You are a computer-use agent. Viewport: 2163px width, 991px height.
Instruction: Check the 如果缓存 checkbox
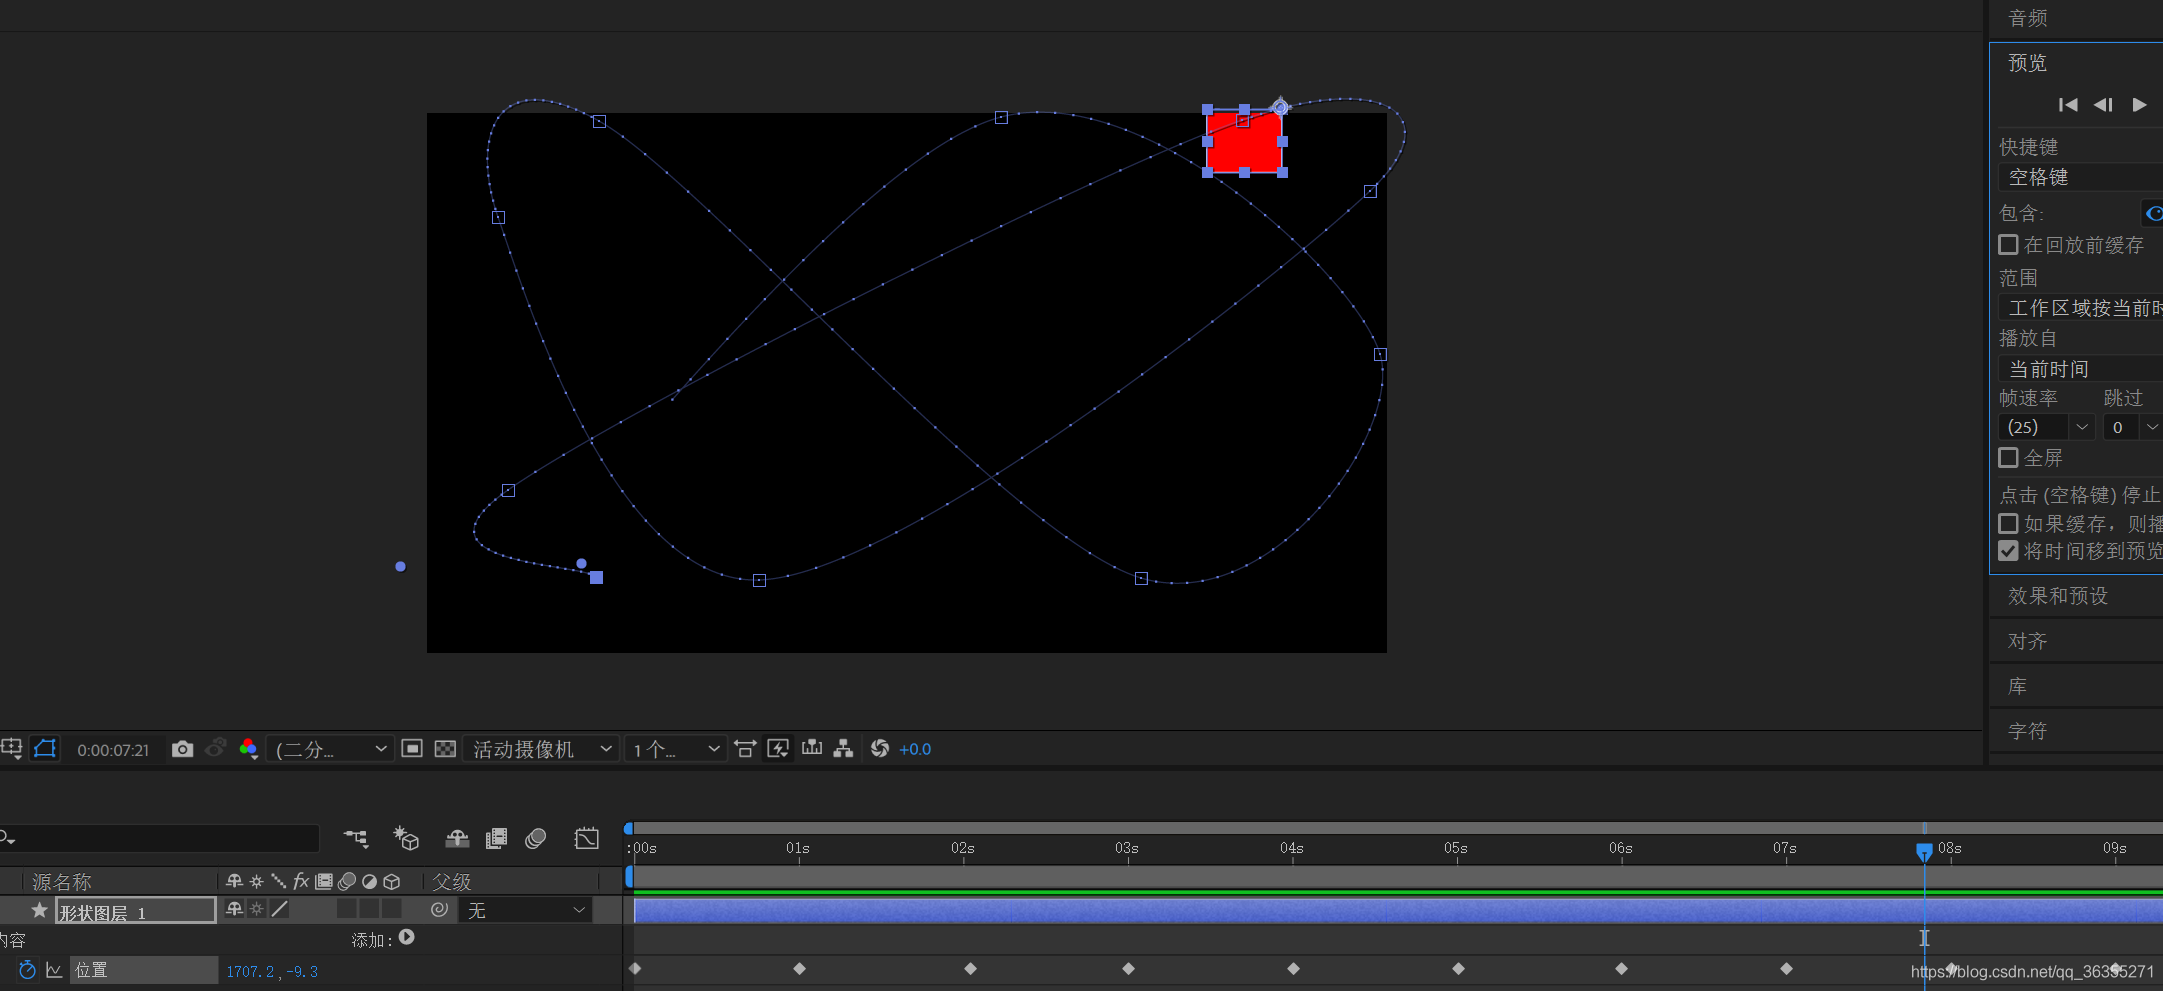[x=2008, y=524]
